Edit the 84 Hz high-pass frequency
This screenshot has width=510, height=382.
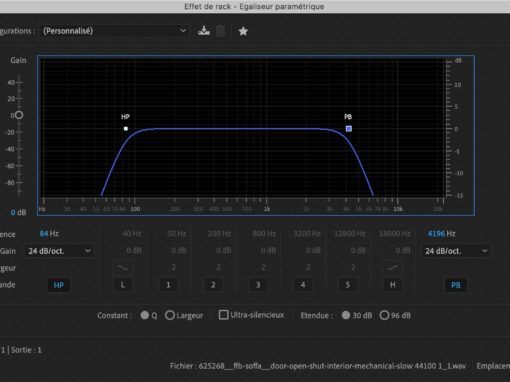(49, 234)
